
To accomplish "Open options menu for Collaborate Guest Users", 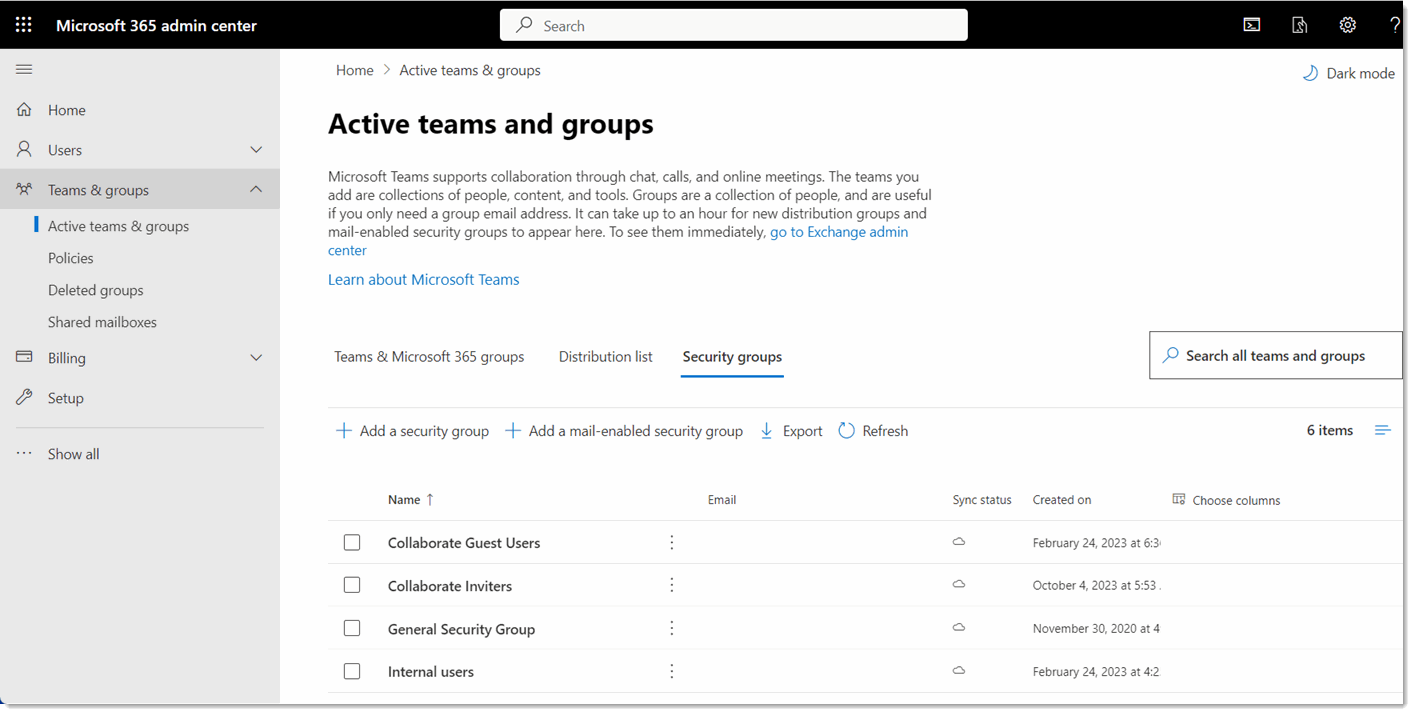I will [671, 542].
